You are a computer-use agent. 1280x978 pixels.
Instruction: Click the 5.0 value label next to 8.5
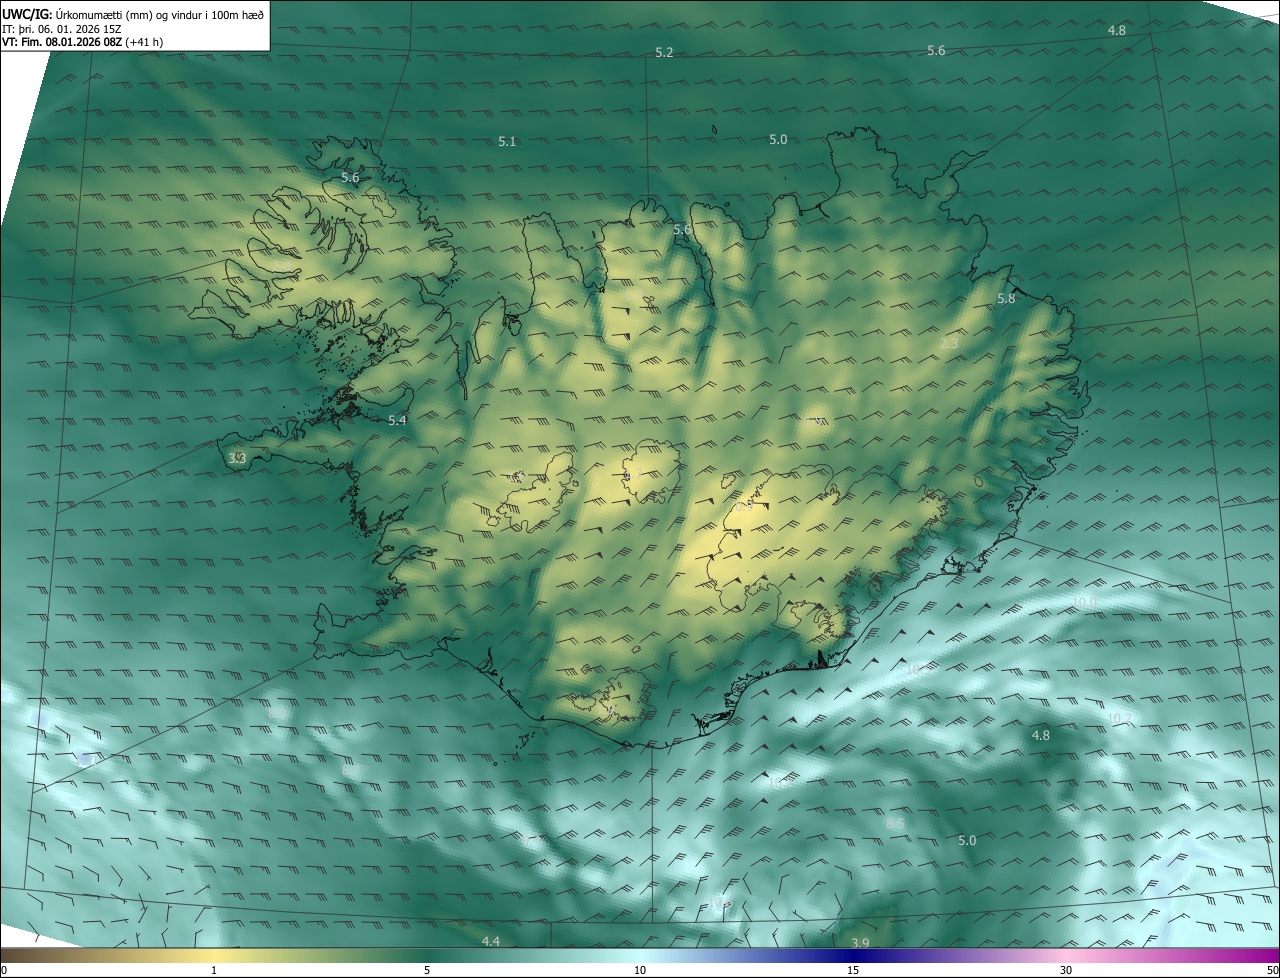(966, 841)
